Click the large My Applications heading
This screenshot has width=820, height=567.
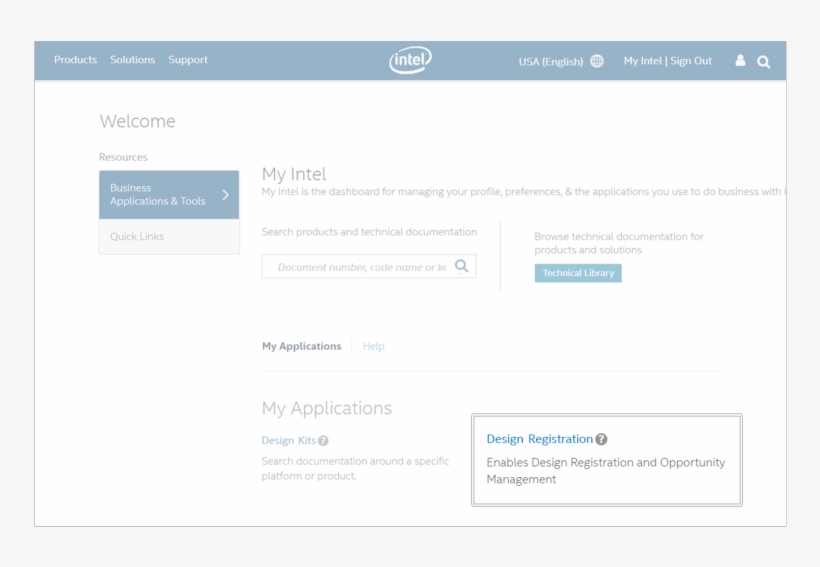326,409
